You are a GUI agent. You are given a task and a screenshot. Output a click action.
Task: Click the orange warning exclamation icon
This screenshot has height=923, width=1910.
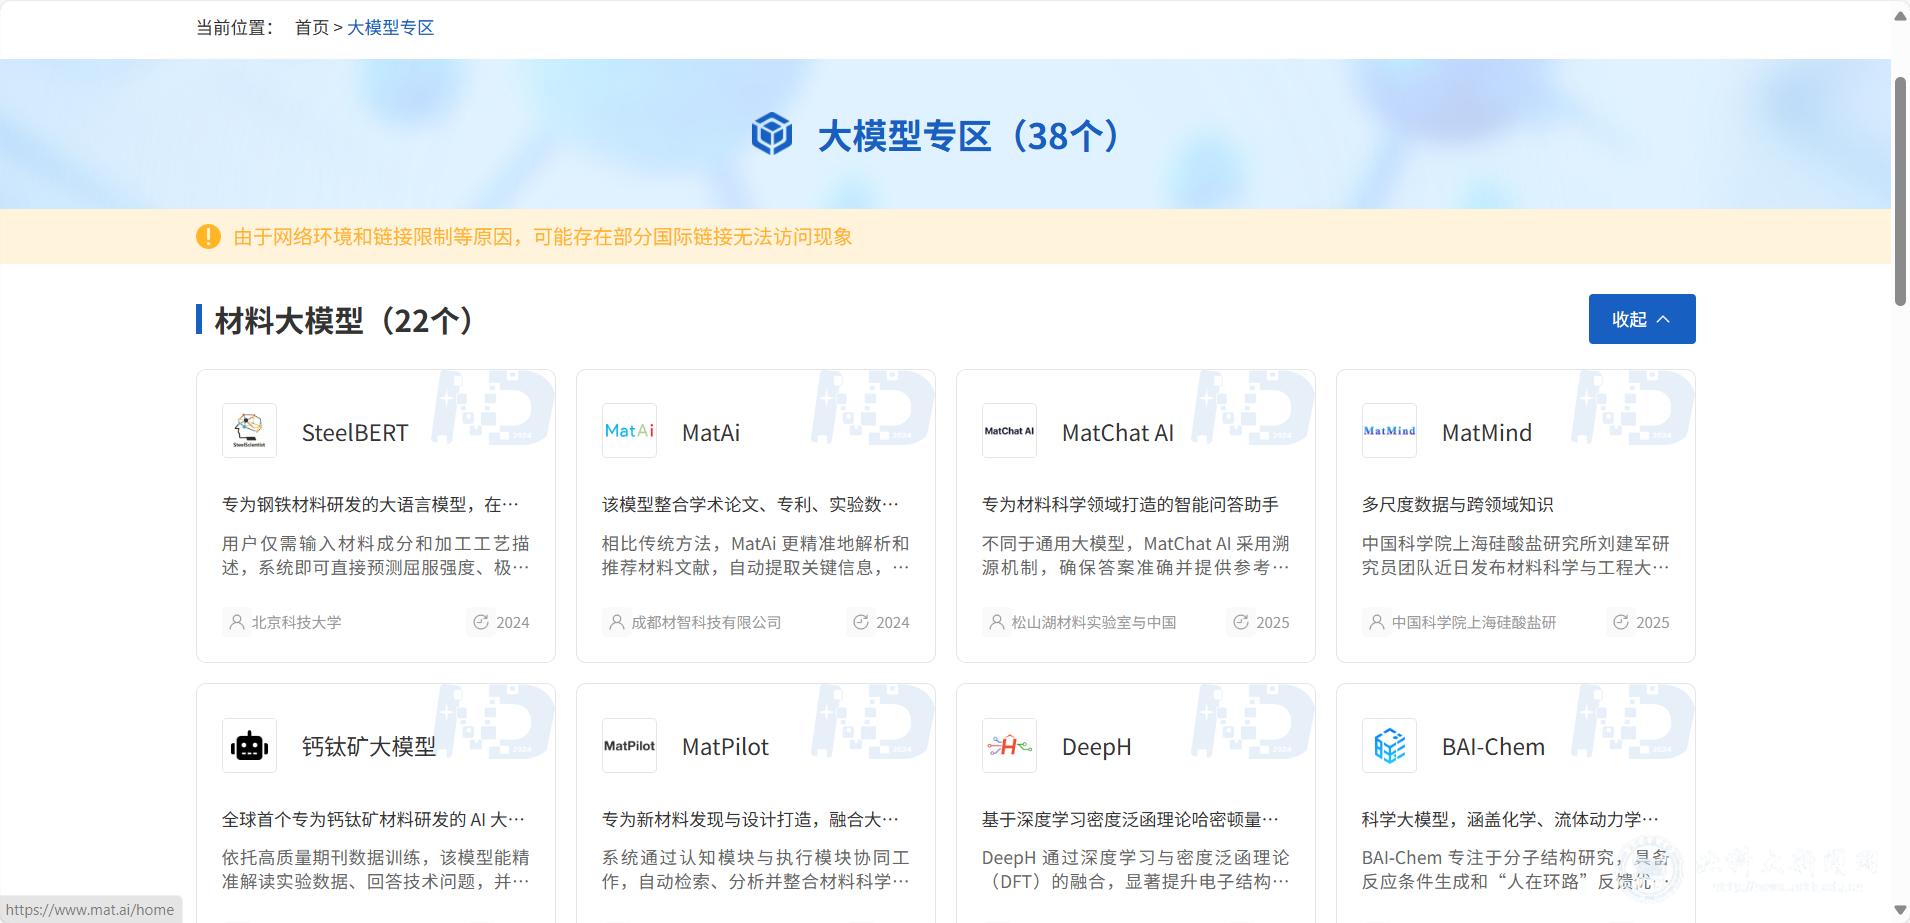[208, 237]
